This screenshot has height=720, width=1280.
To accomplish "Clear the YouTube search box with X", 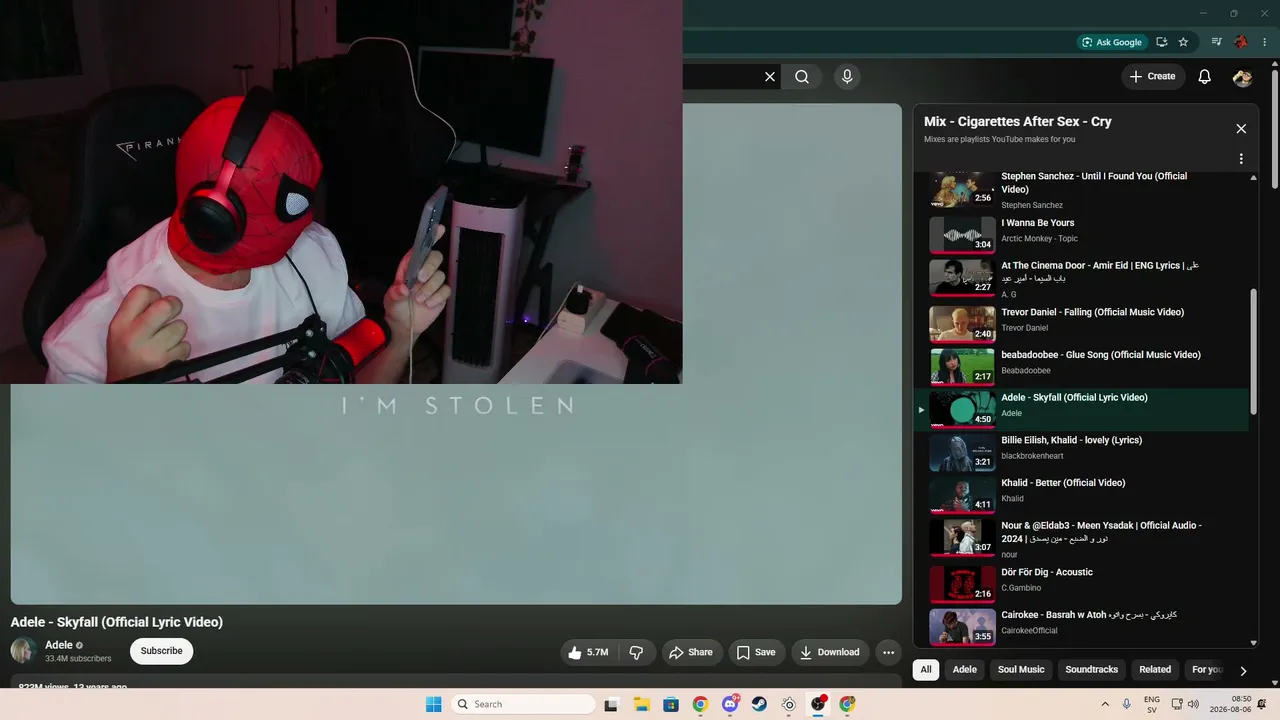I will [x=770, y=77].
